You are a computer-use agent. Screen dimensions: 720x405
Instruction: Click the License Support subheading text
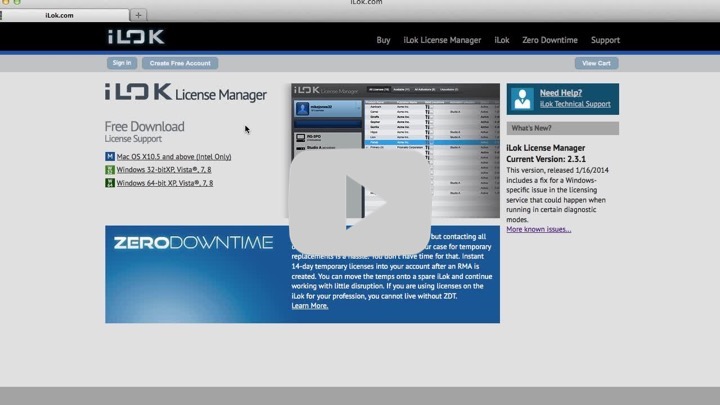[x=133, y=139]
